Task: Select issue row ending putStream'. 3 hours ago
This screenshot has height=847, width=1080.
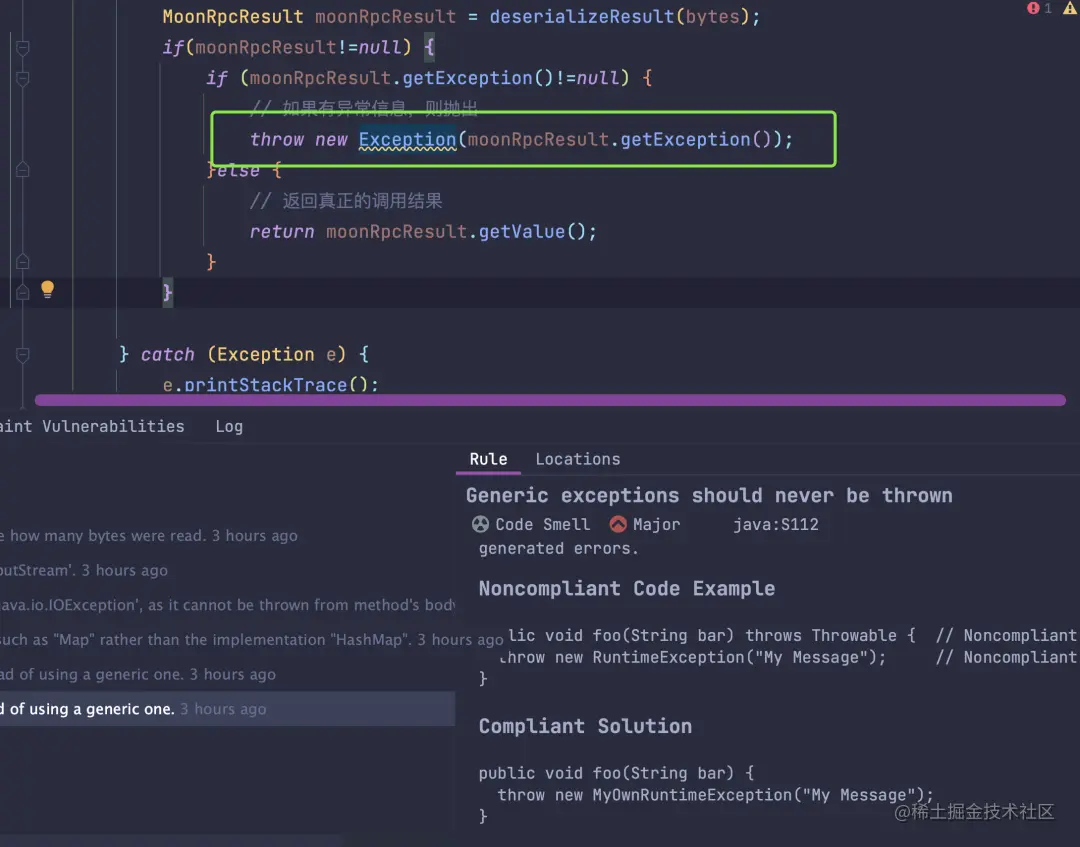Action: click(227, 570)
